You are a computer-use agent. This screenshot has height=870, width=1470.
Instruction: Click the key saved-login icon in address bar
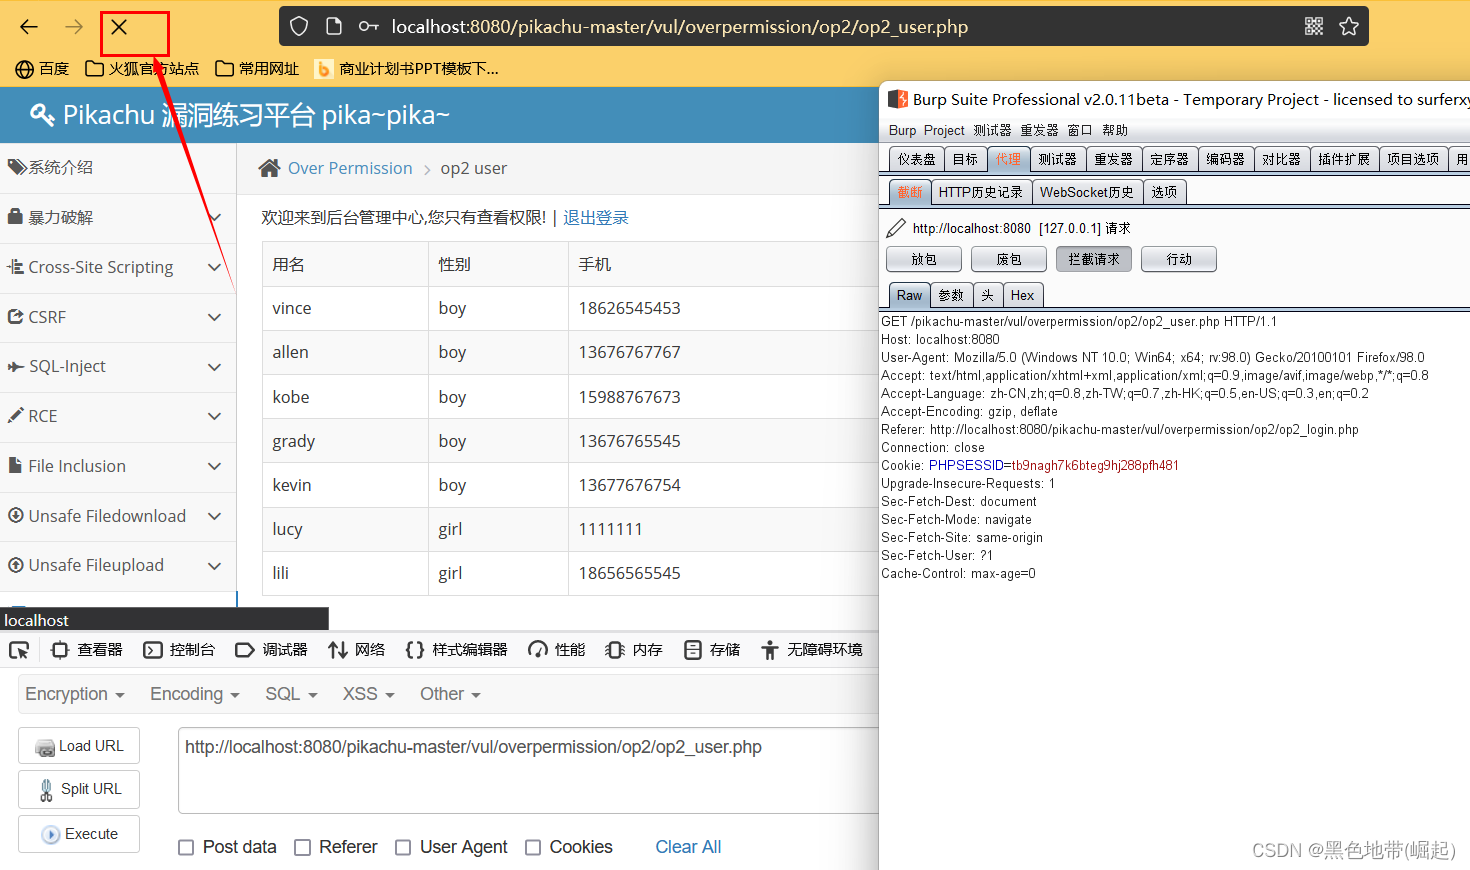tap(369, 27)
